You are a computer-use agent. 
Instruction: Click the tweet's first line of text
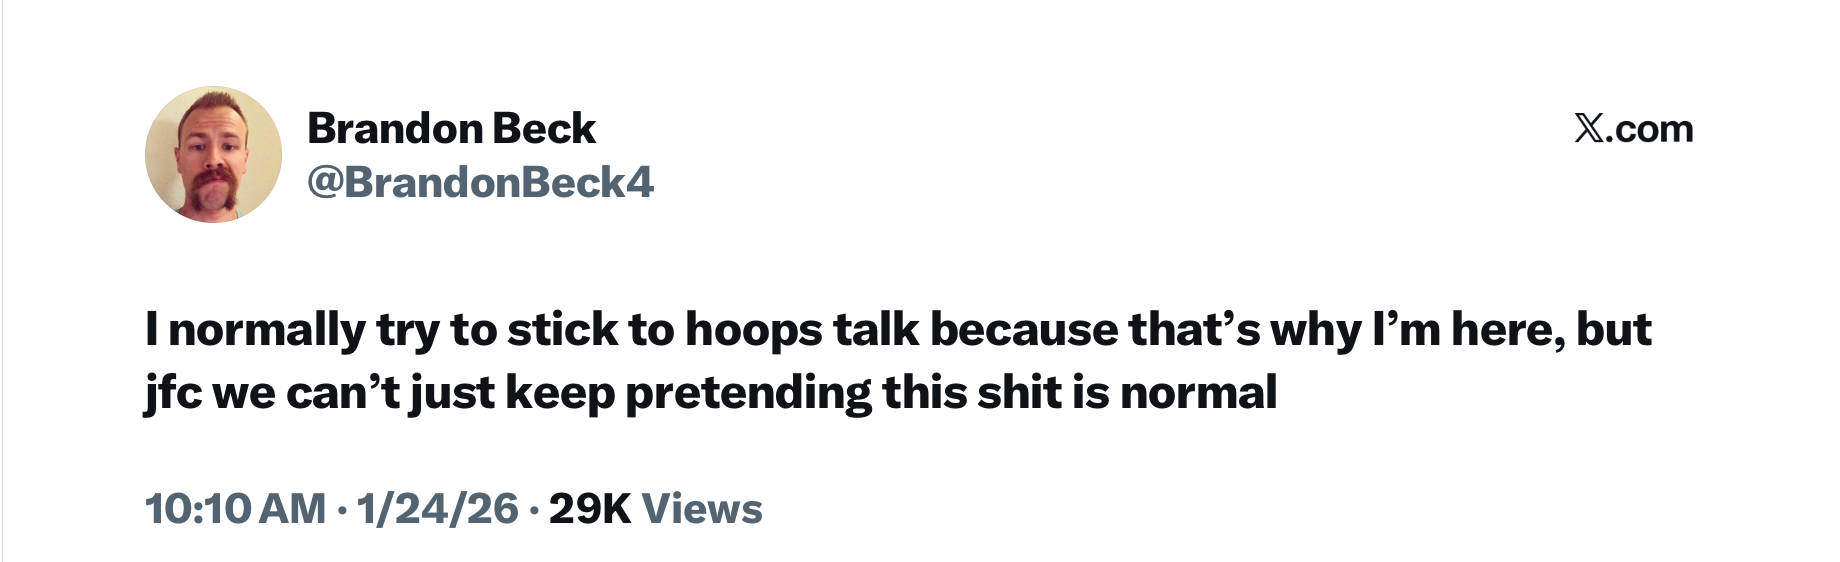point(898,331)
